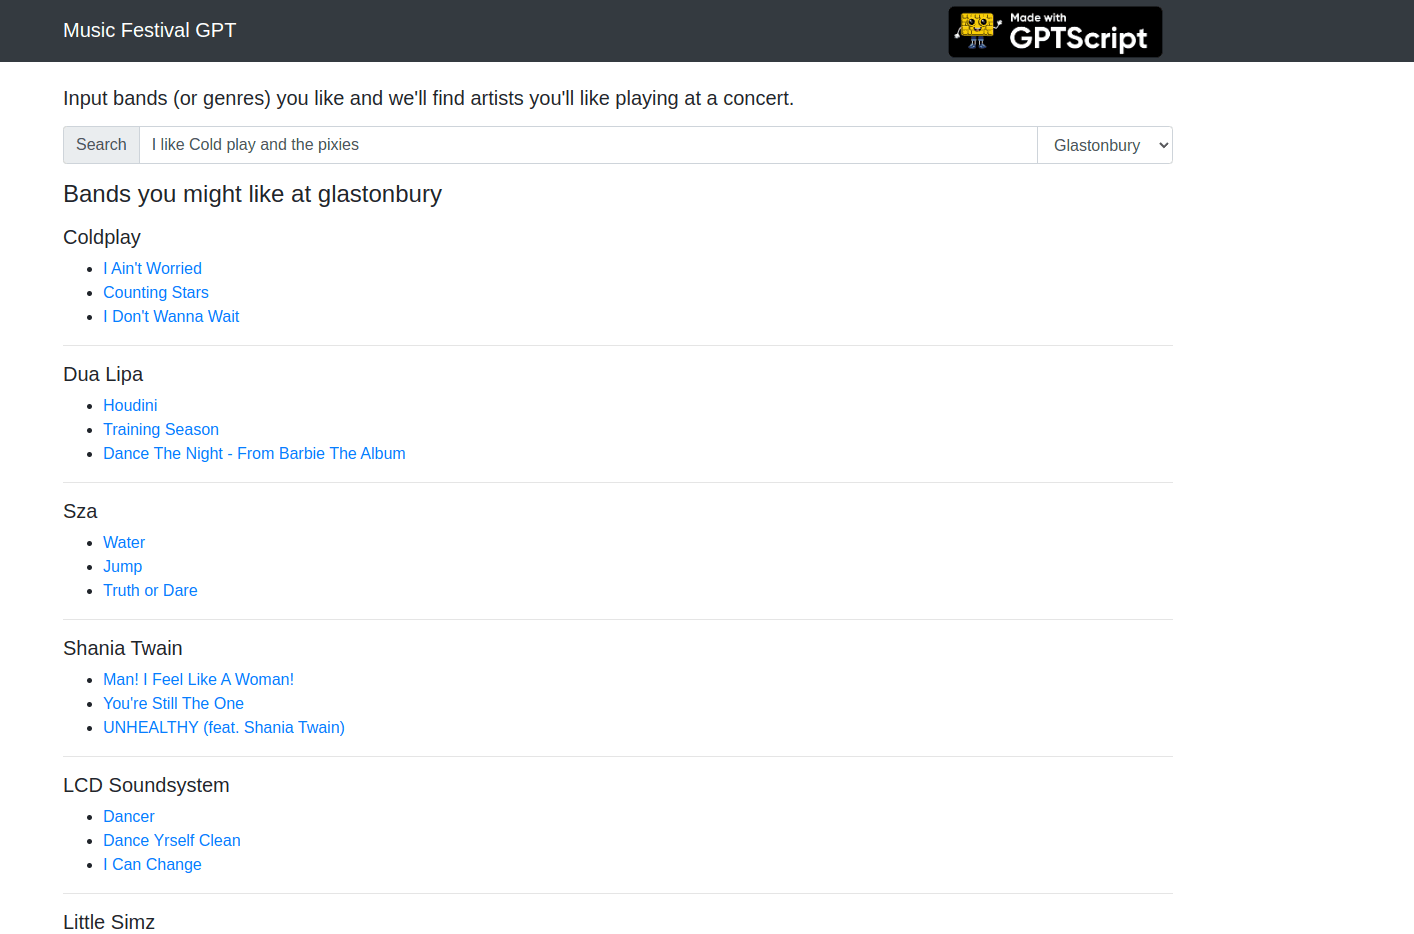Image resolution: width=1414 pixels, height=934 pixels.
Task: Select the Coldplay artist heading
Action: [102, 237]
